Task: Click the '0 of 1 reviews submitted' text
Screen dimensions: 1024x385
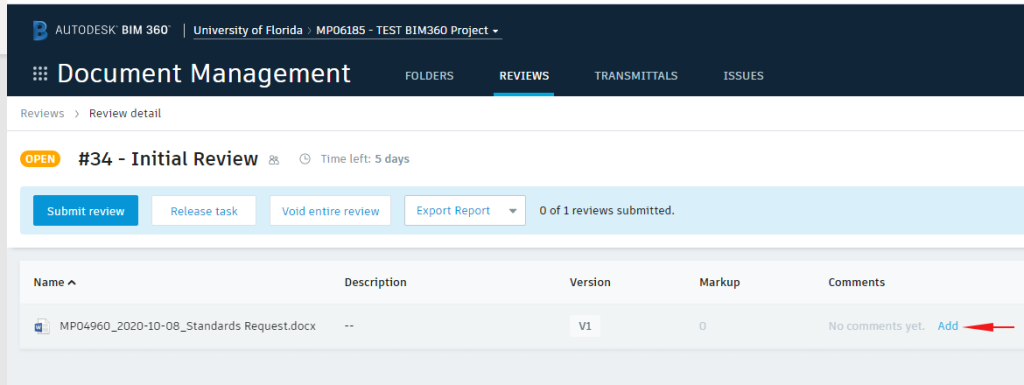Action: coord(607,211)
